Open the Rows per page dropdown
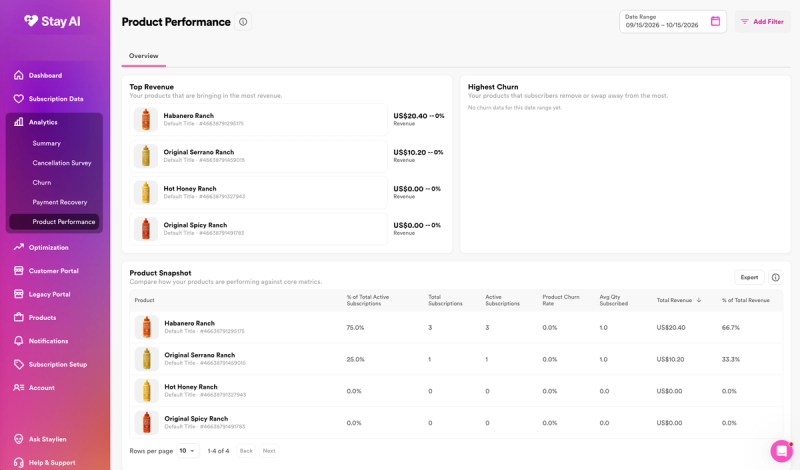The height and width of the screenshot is (470, 800). pyautogui.click(x=188, y=451)
